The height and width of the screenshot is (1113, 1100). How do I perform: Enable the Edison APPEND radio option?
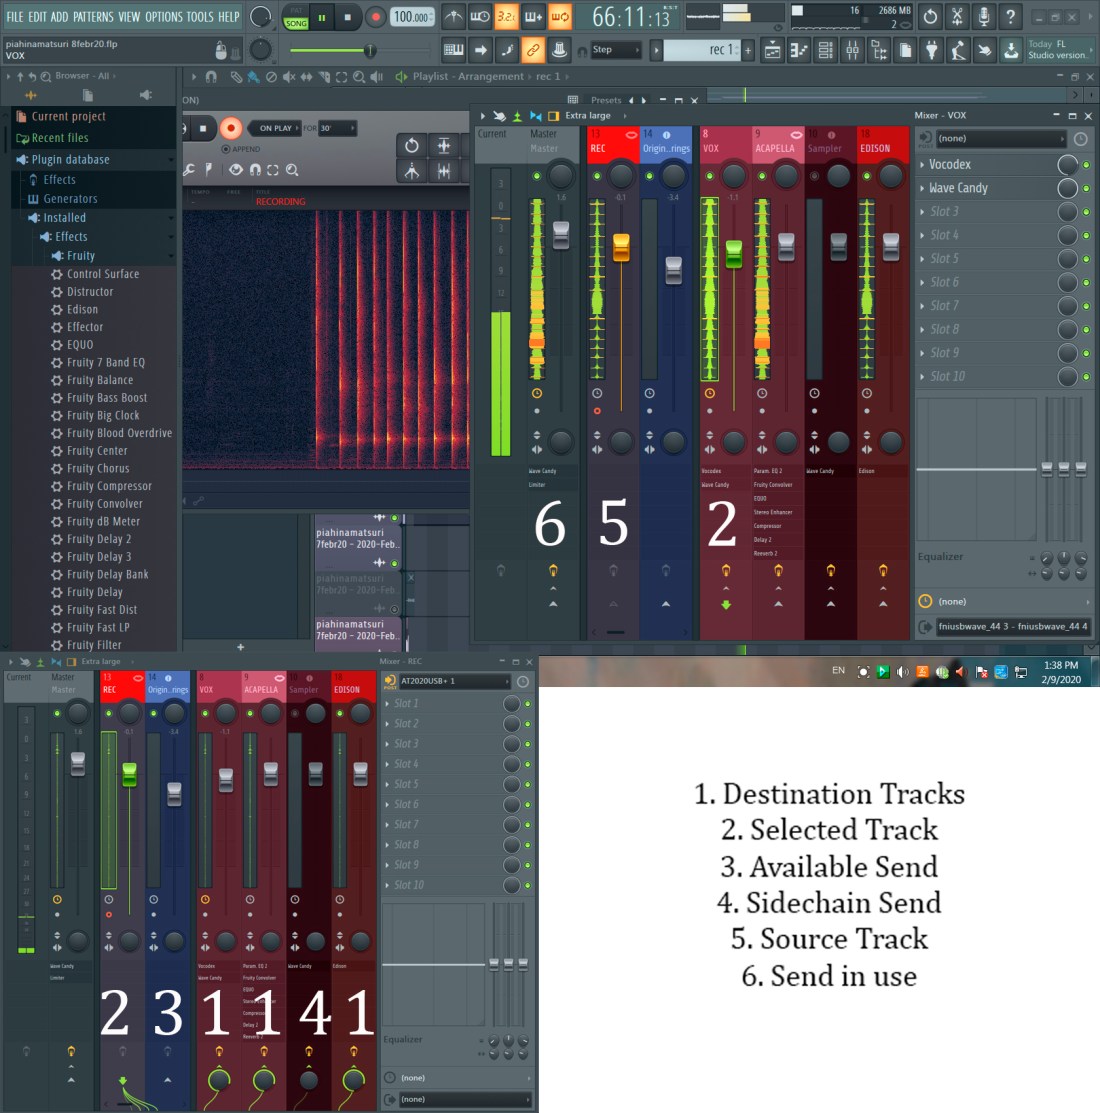click(x=226, y=149)
